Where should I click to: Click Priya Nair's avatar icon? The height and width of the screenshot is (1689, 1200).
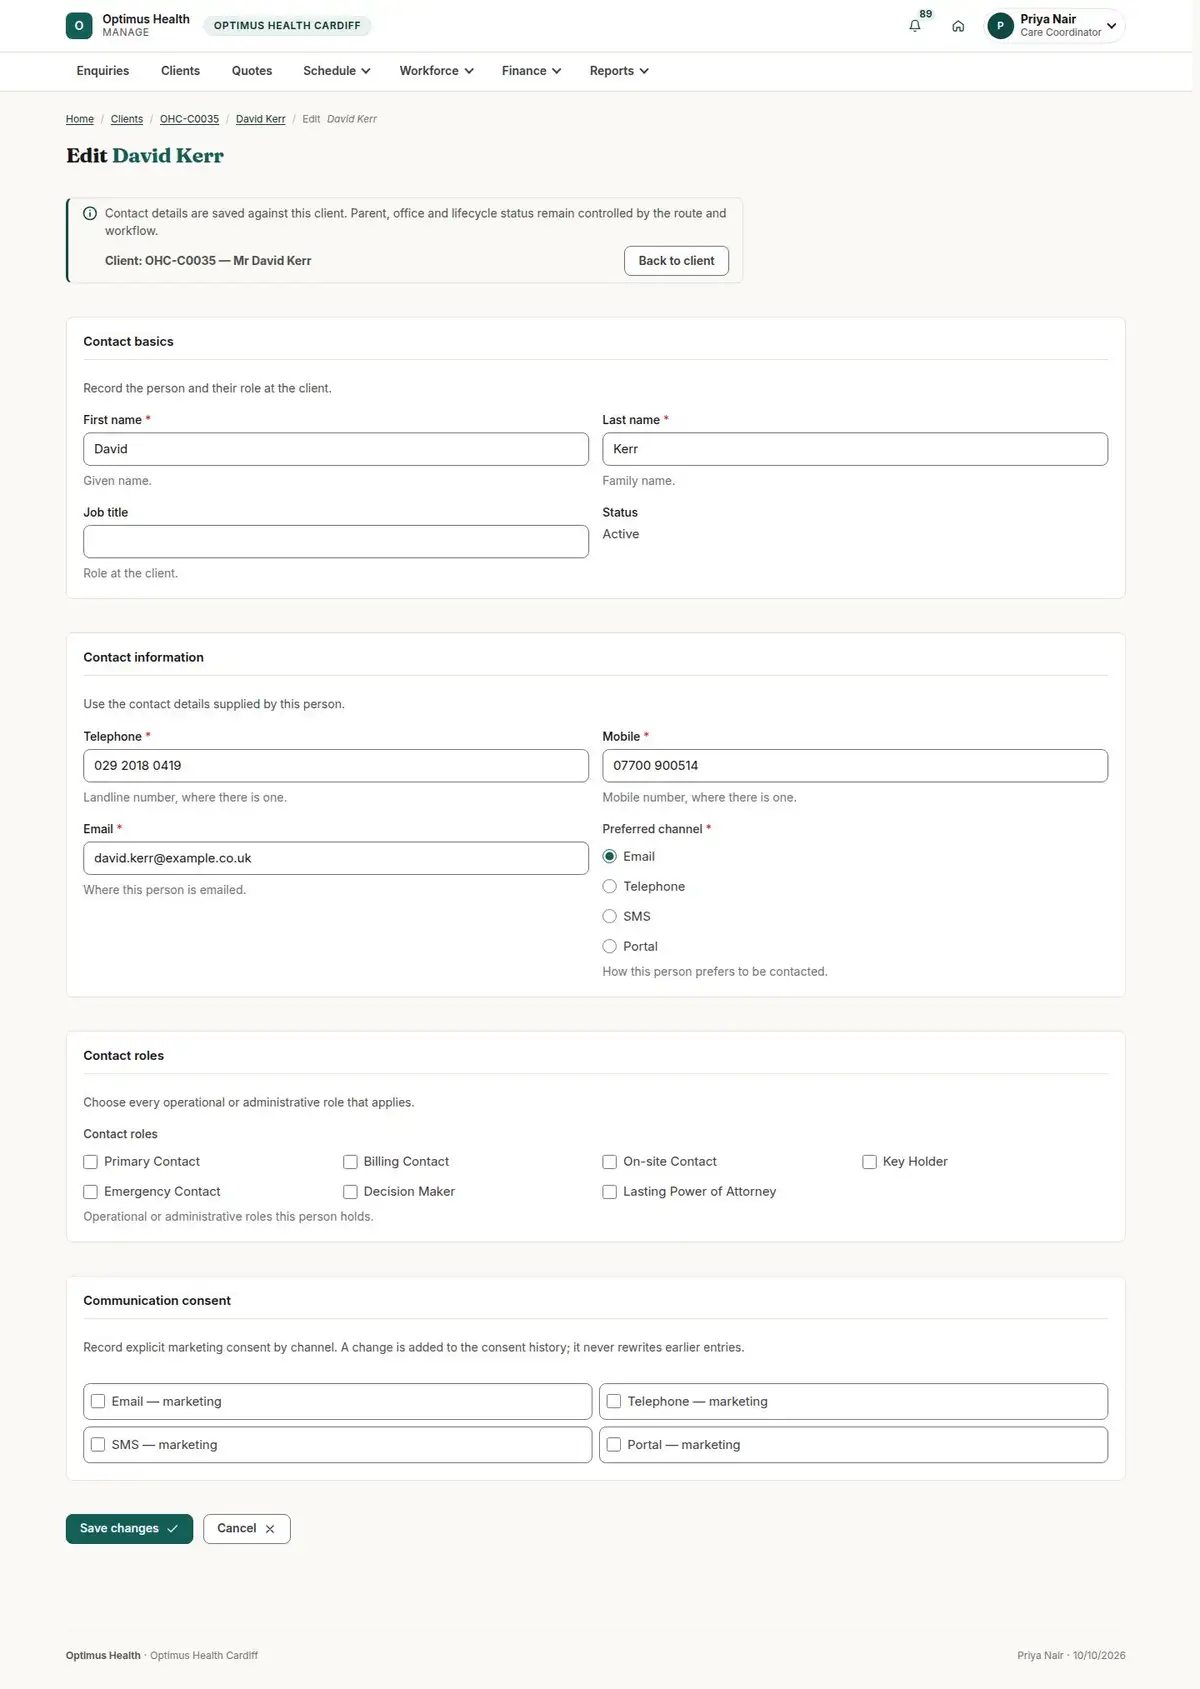1000,26
